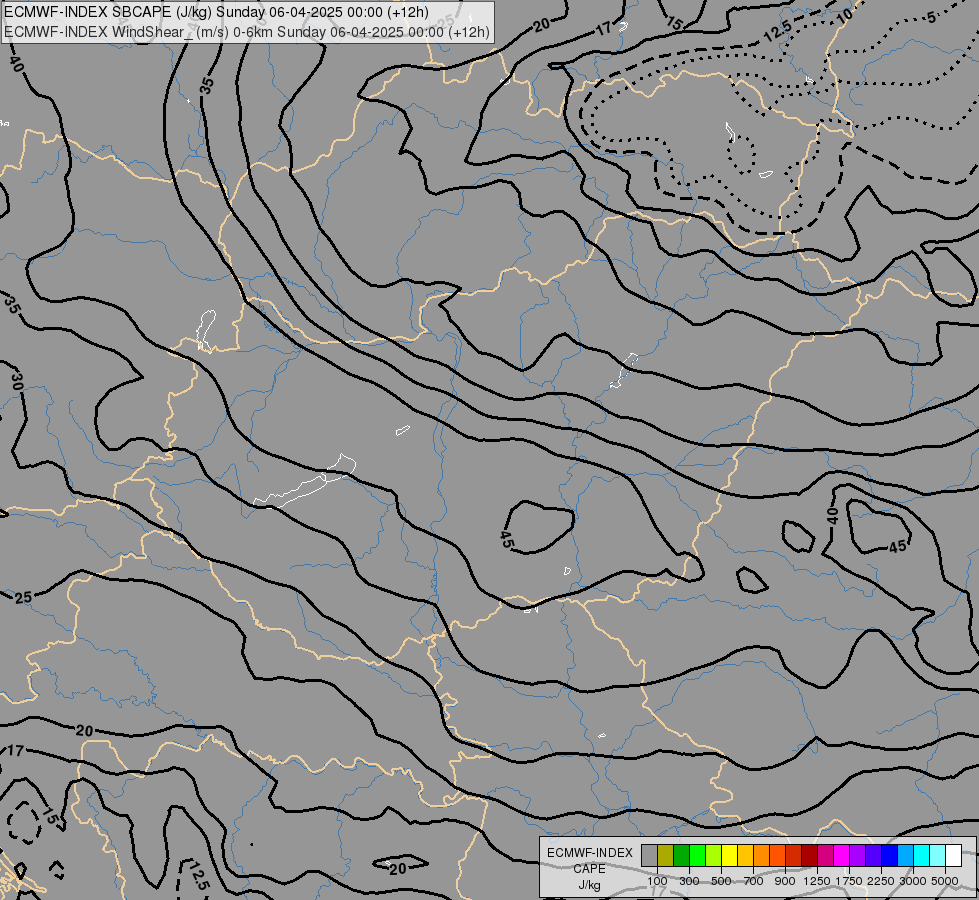Pick the dark green CAPE legend swatch
This screenshot has width=979, height=900.
[681, 856]
